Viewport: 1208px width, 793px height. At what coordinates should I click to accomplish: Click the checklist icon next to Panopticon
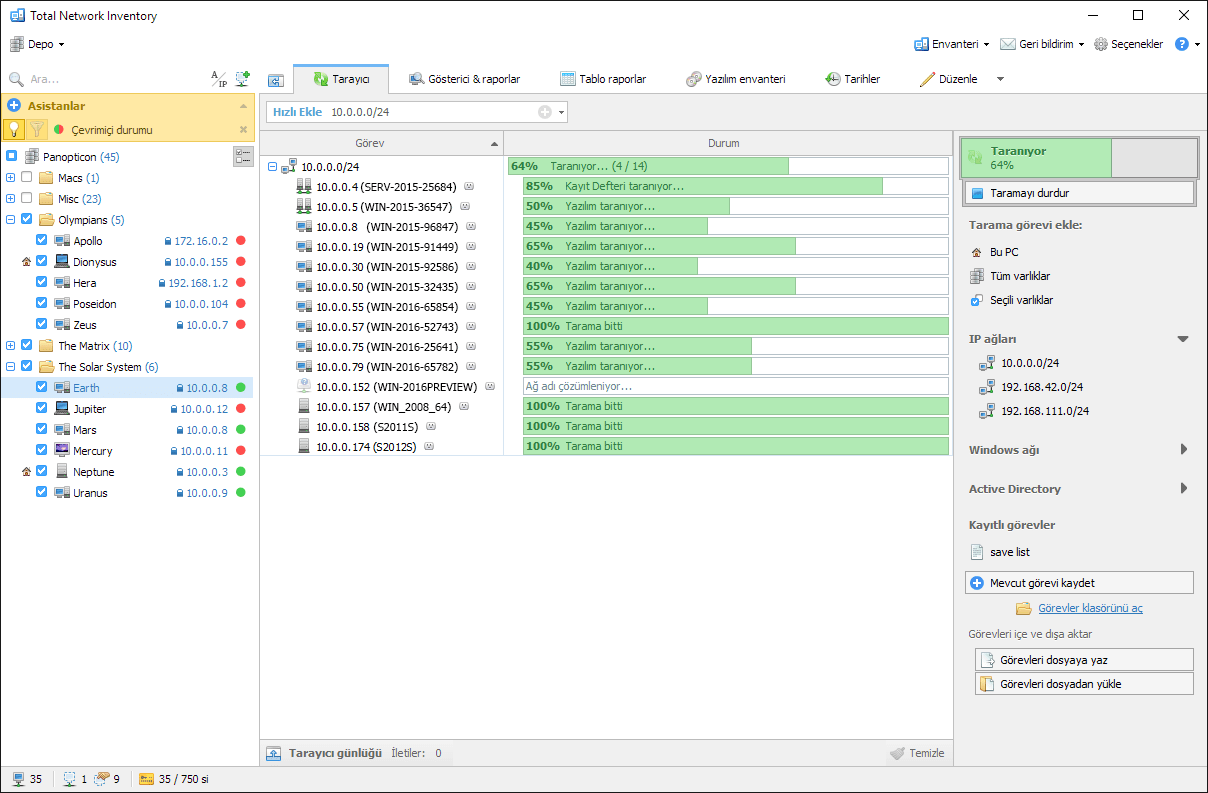[243, 156]
